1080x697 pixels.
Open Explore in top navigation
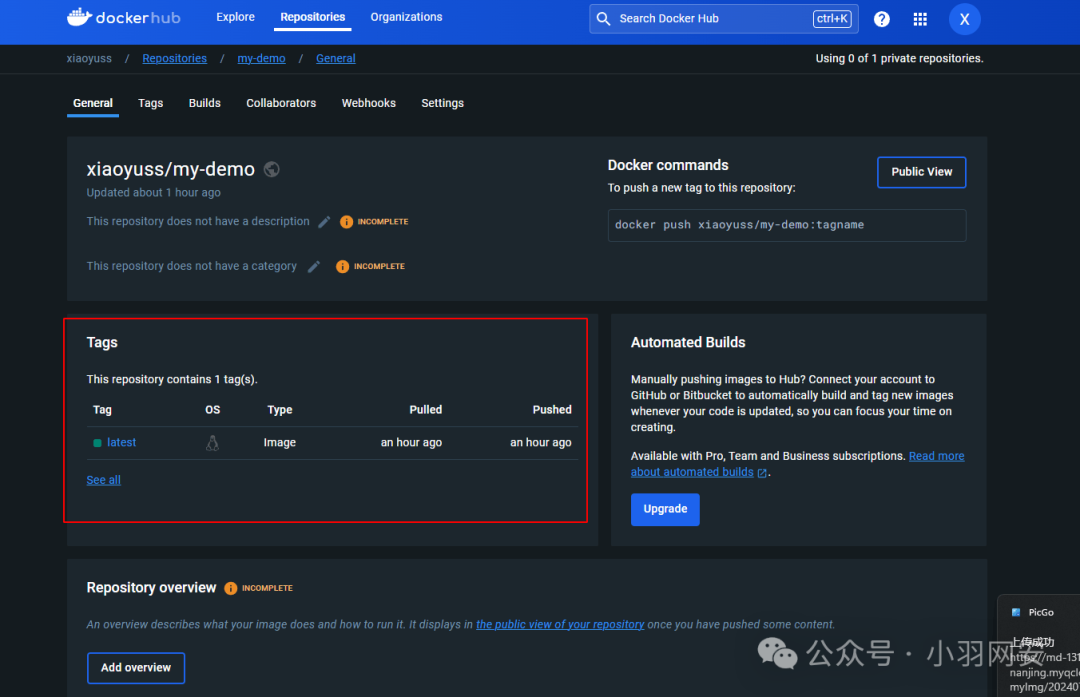236,17
